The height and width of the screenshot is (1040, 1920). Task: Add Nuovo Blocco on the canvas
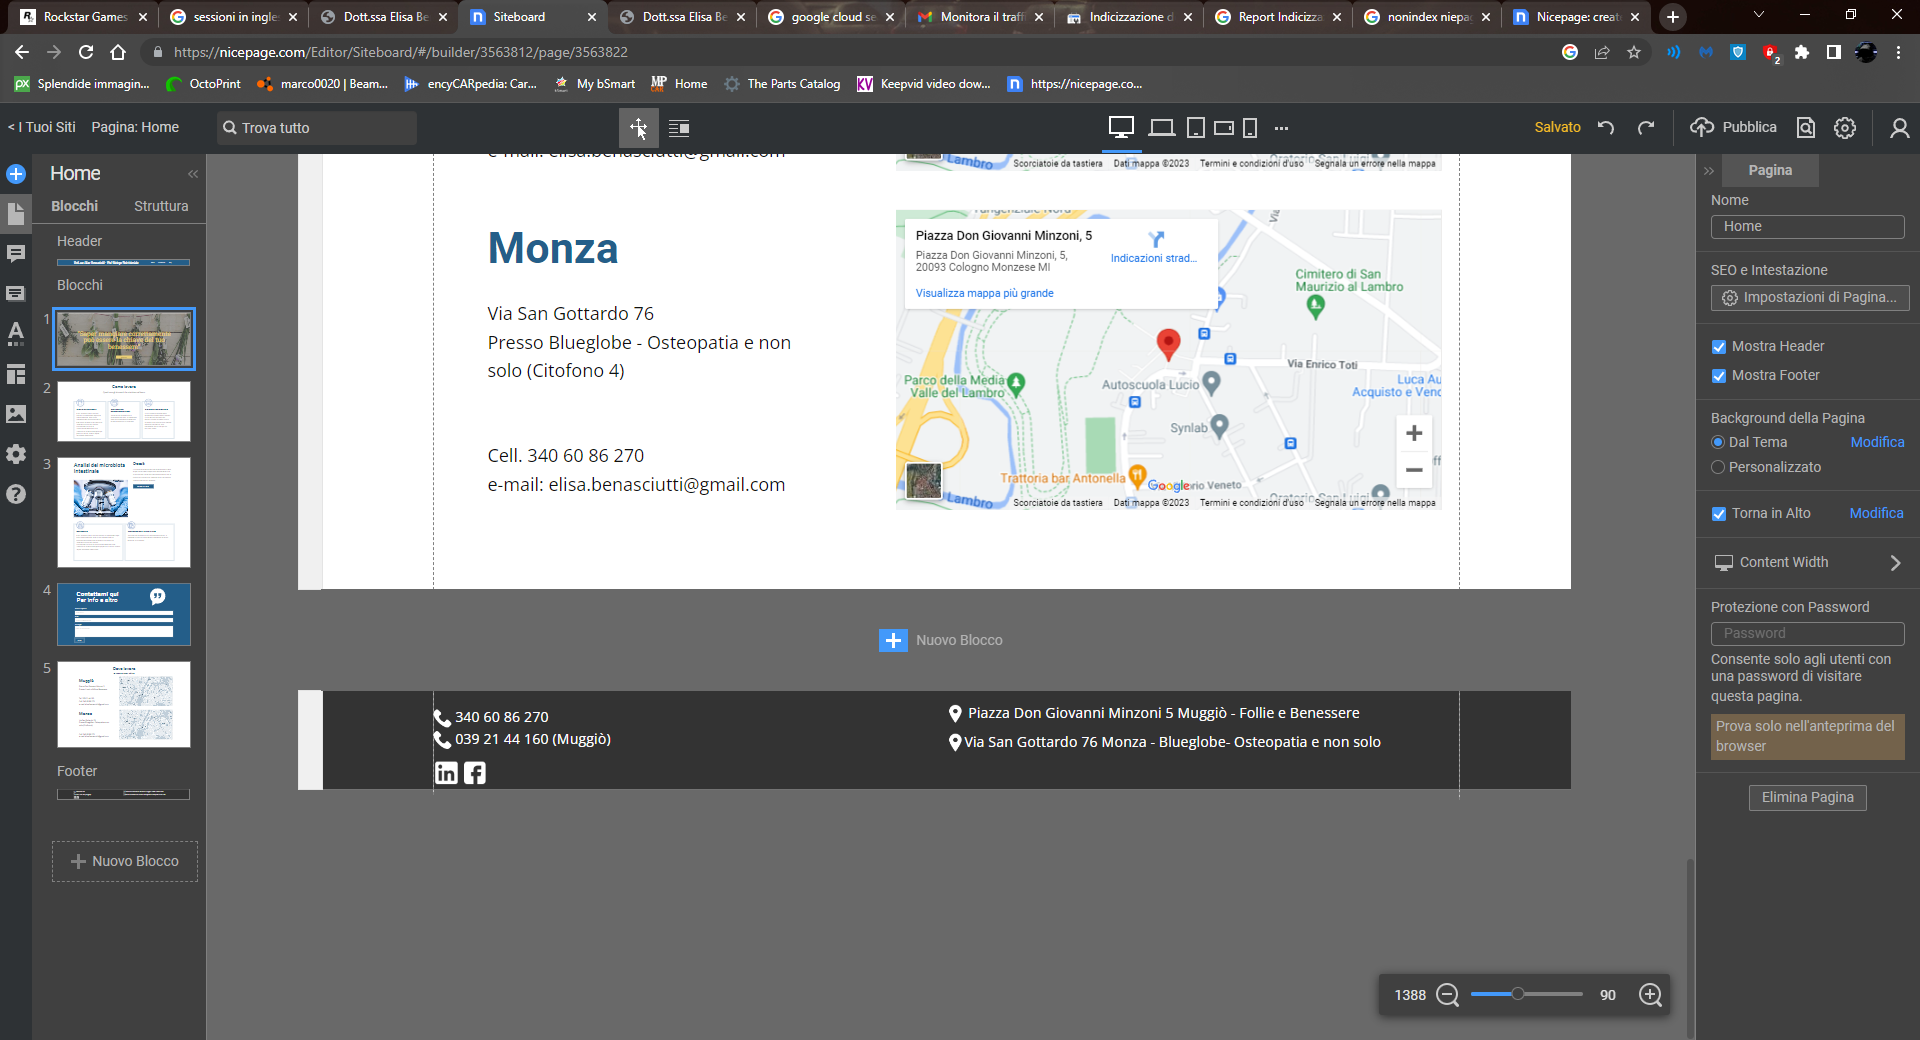(x=940, y=640)
